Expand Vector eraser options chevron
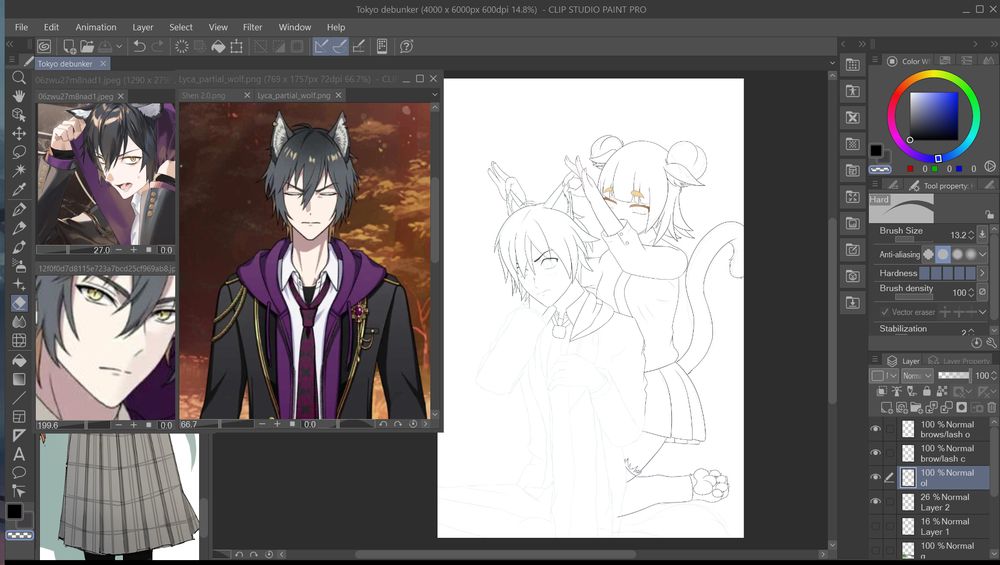The image size is (1000, 565). click(x=983, y=312)
